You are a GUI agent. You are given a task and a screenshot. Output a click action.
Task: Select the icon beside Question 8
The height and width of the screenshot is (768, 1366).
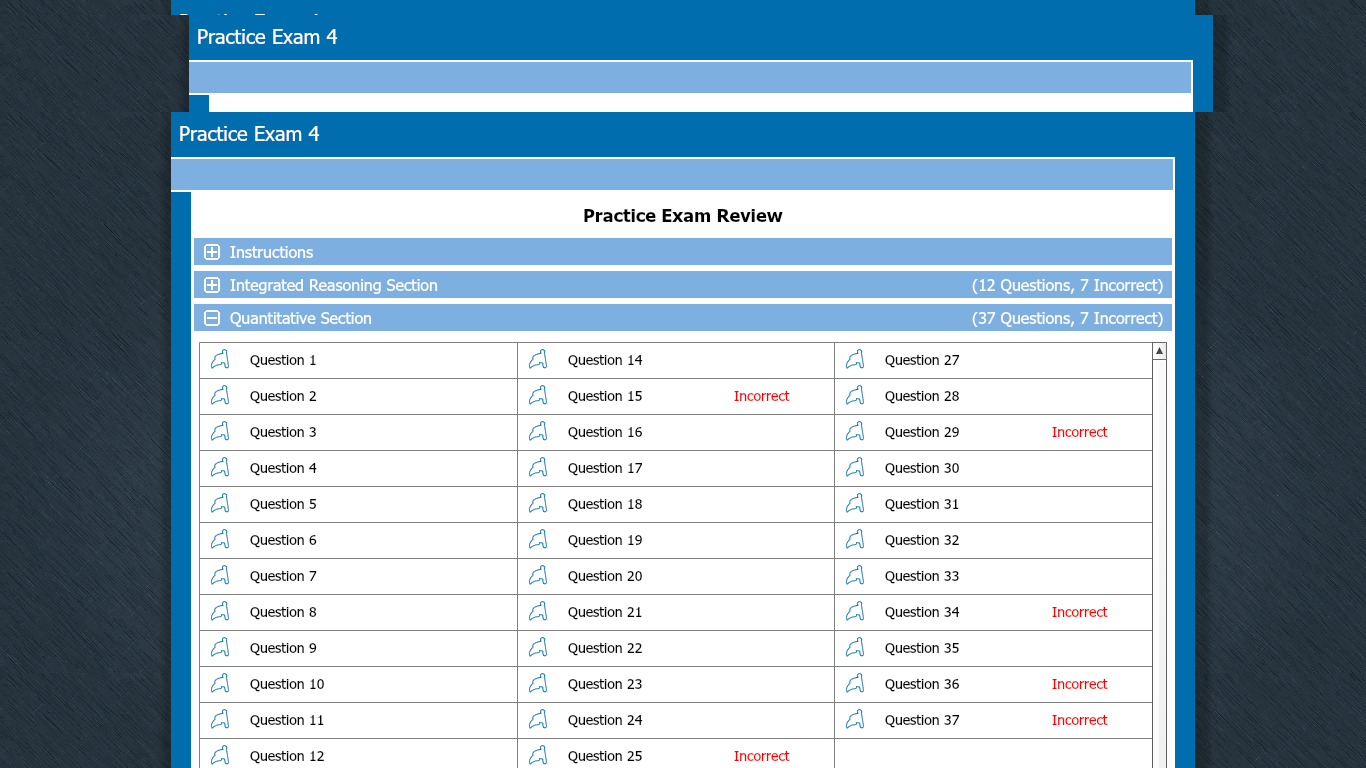[x=220, y=612]
